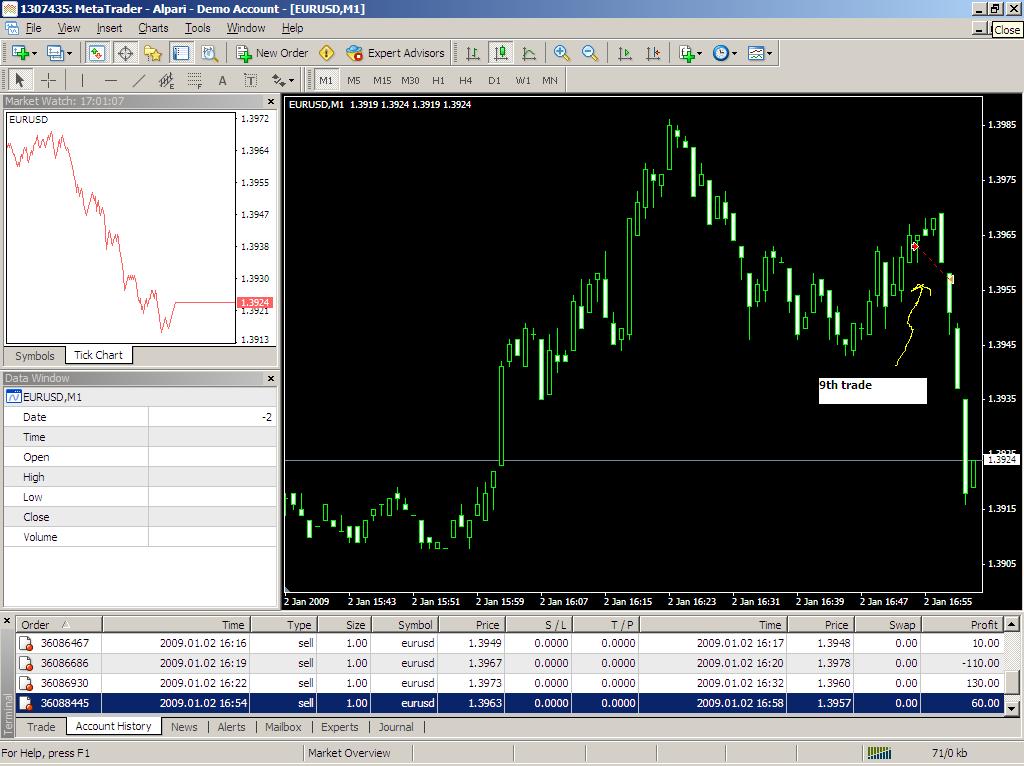Open the Charts menu
The height and width of the screenshot is (766, 1024).
(153, 28)
